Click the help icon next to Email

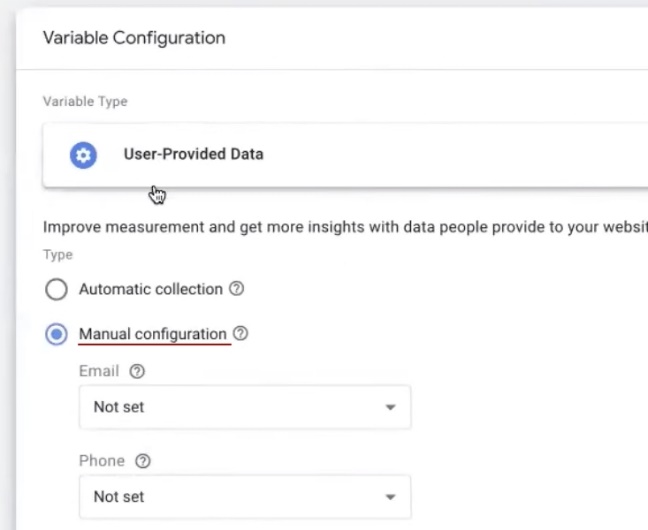(138, 371)
